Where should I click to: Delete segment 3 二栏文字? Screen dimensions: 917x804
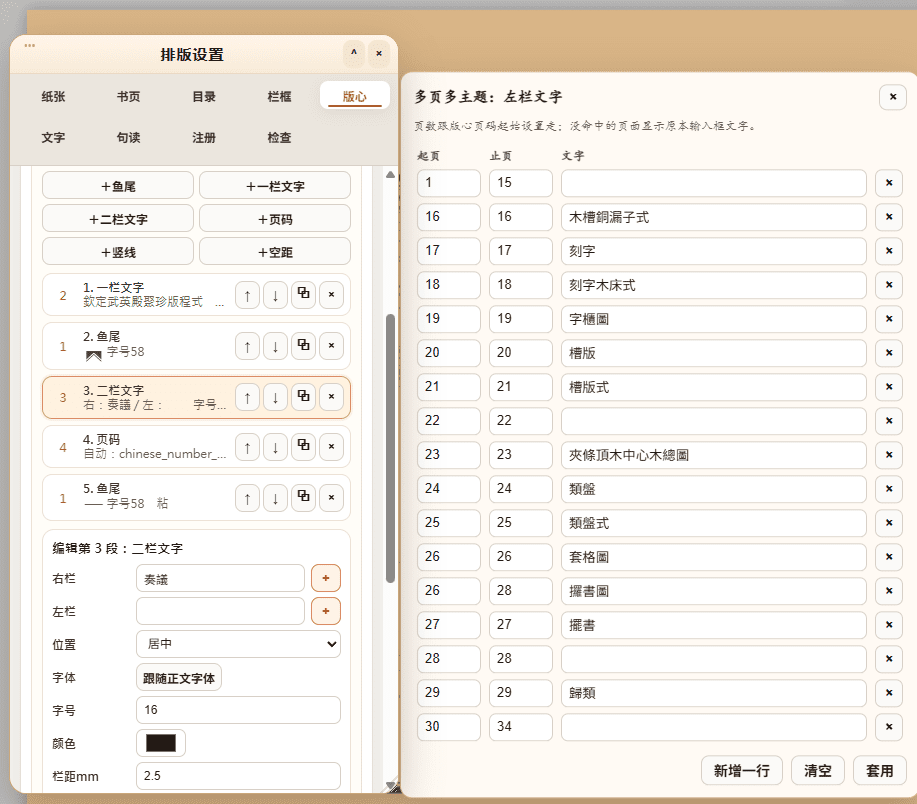(332, 397)
